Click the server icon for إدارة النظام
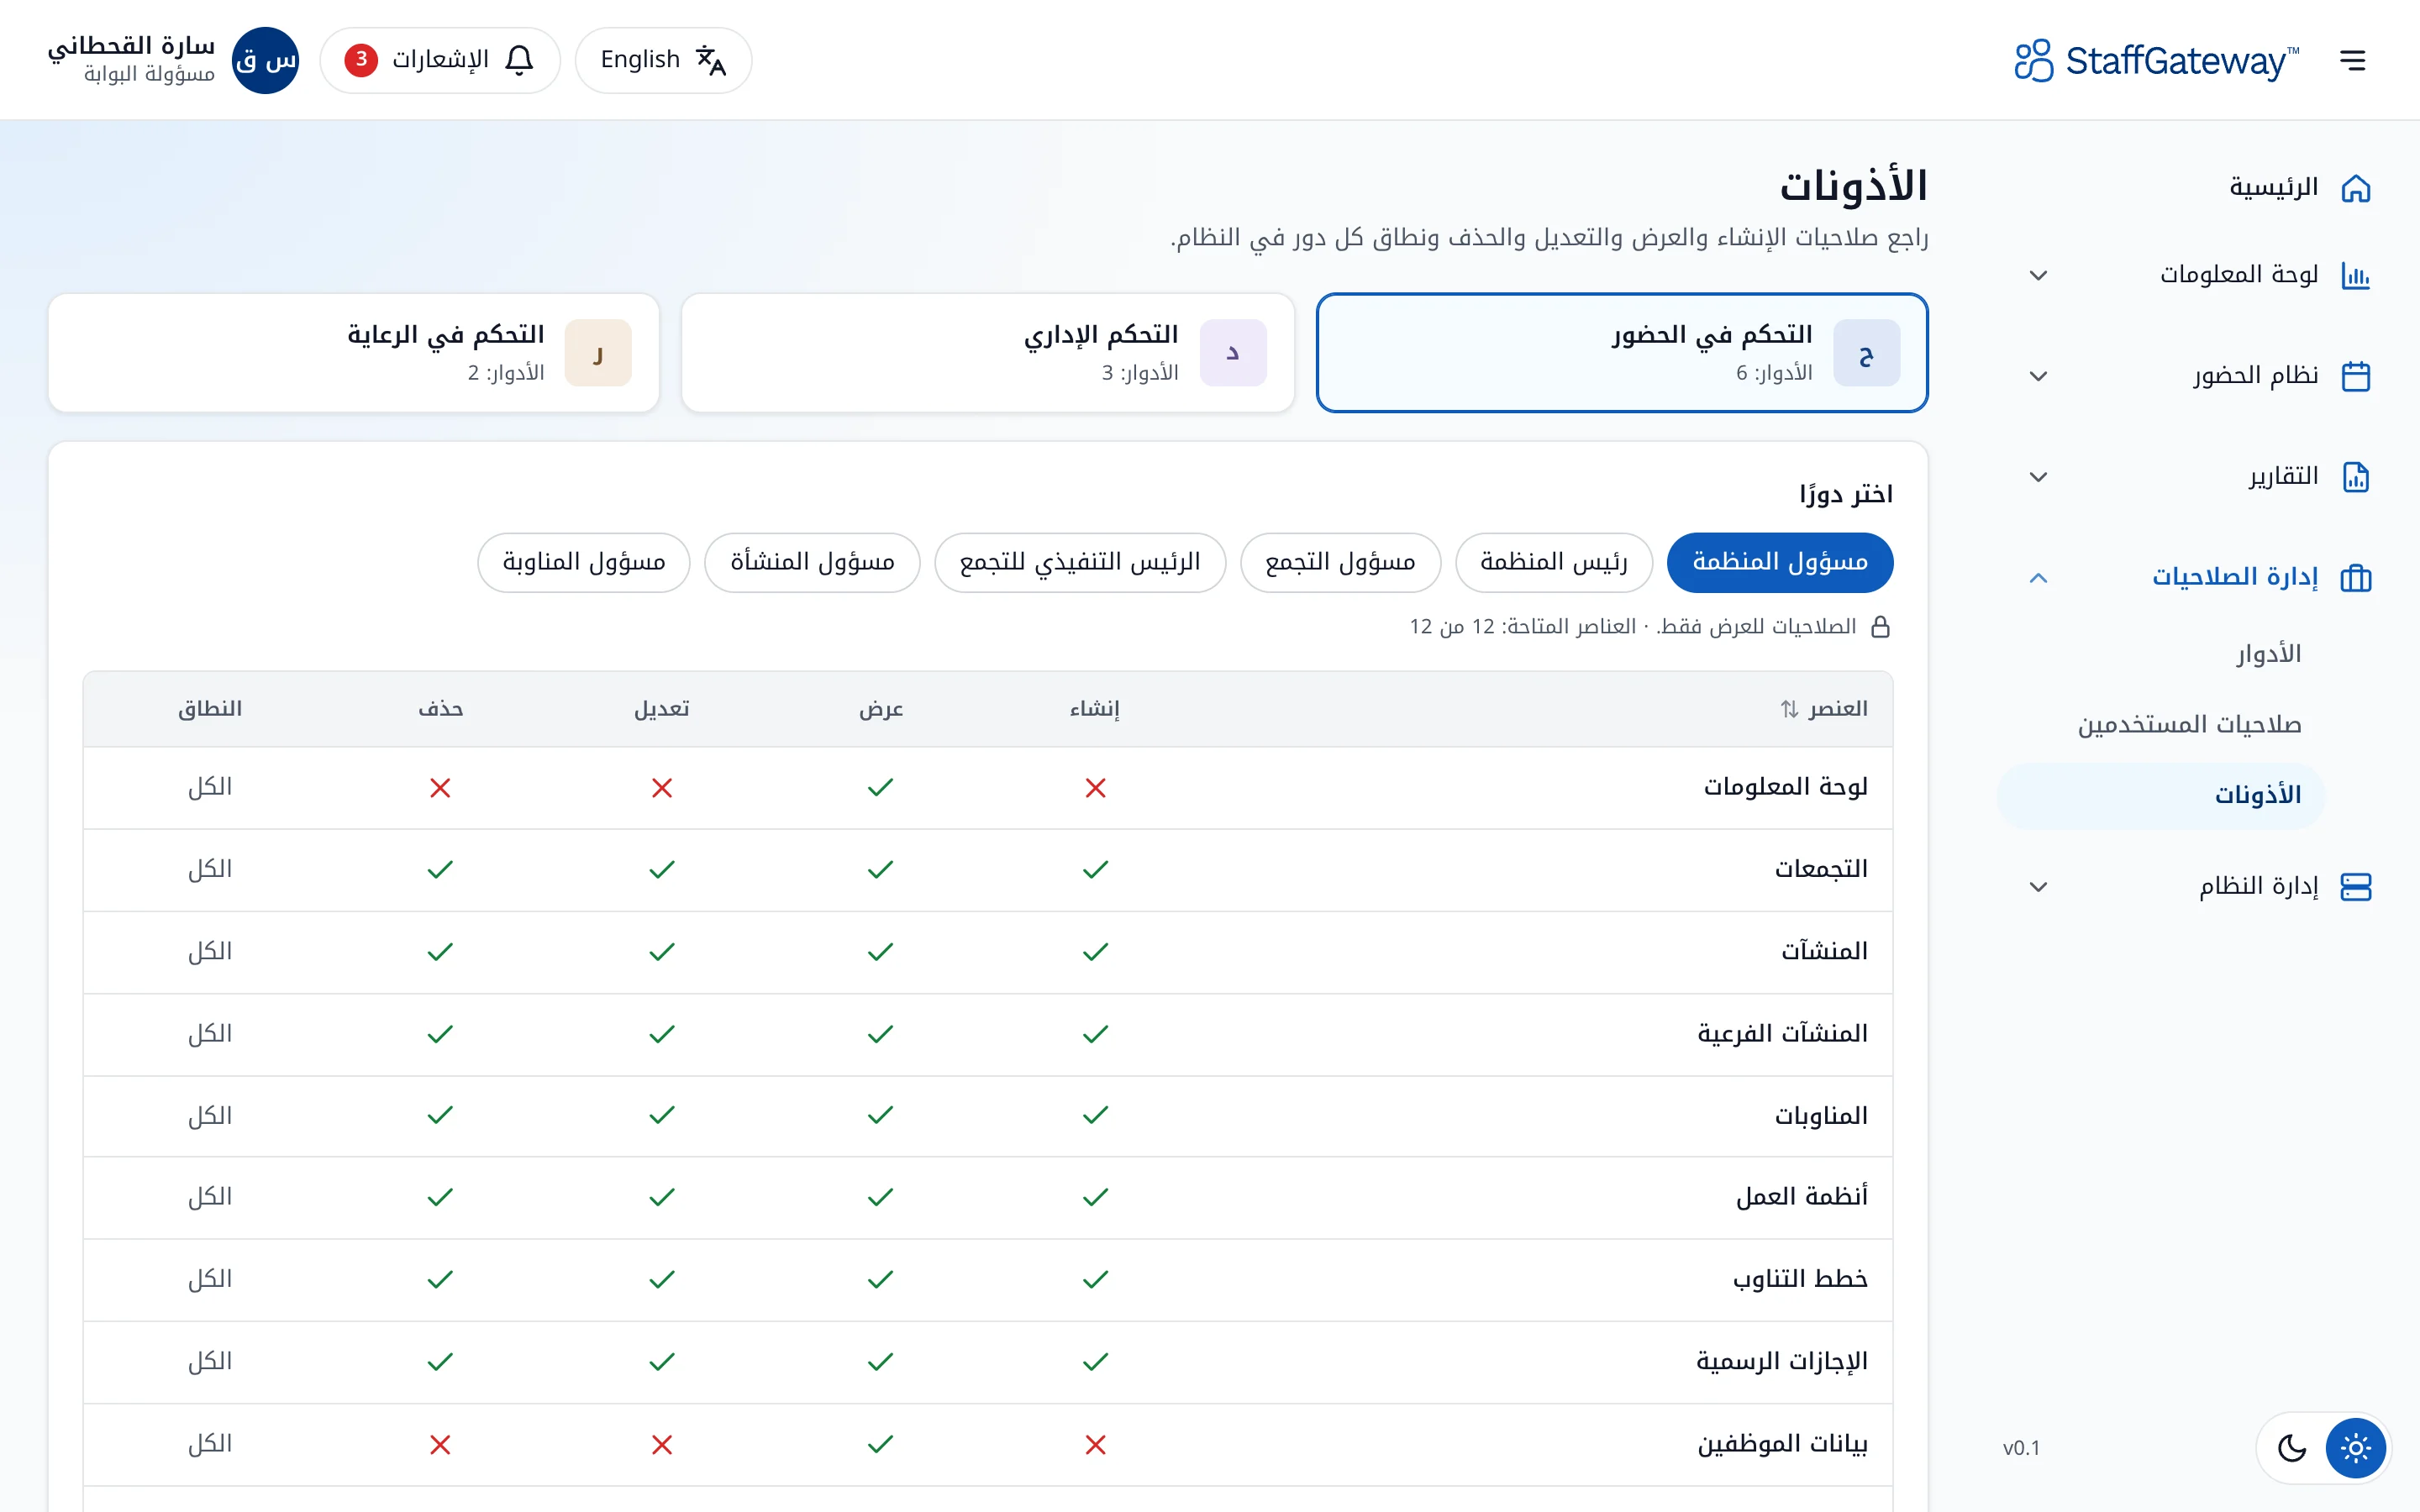Screen dimensions: 2420x1512 coord(2355,887)
